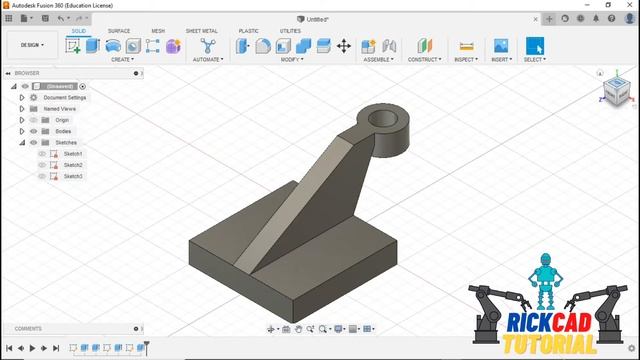The width and height of the screenshot is (640, 360).
Task: Activate the root component radio button
Action: (82, 87)
